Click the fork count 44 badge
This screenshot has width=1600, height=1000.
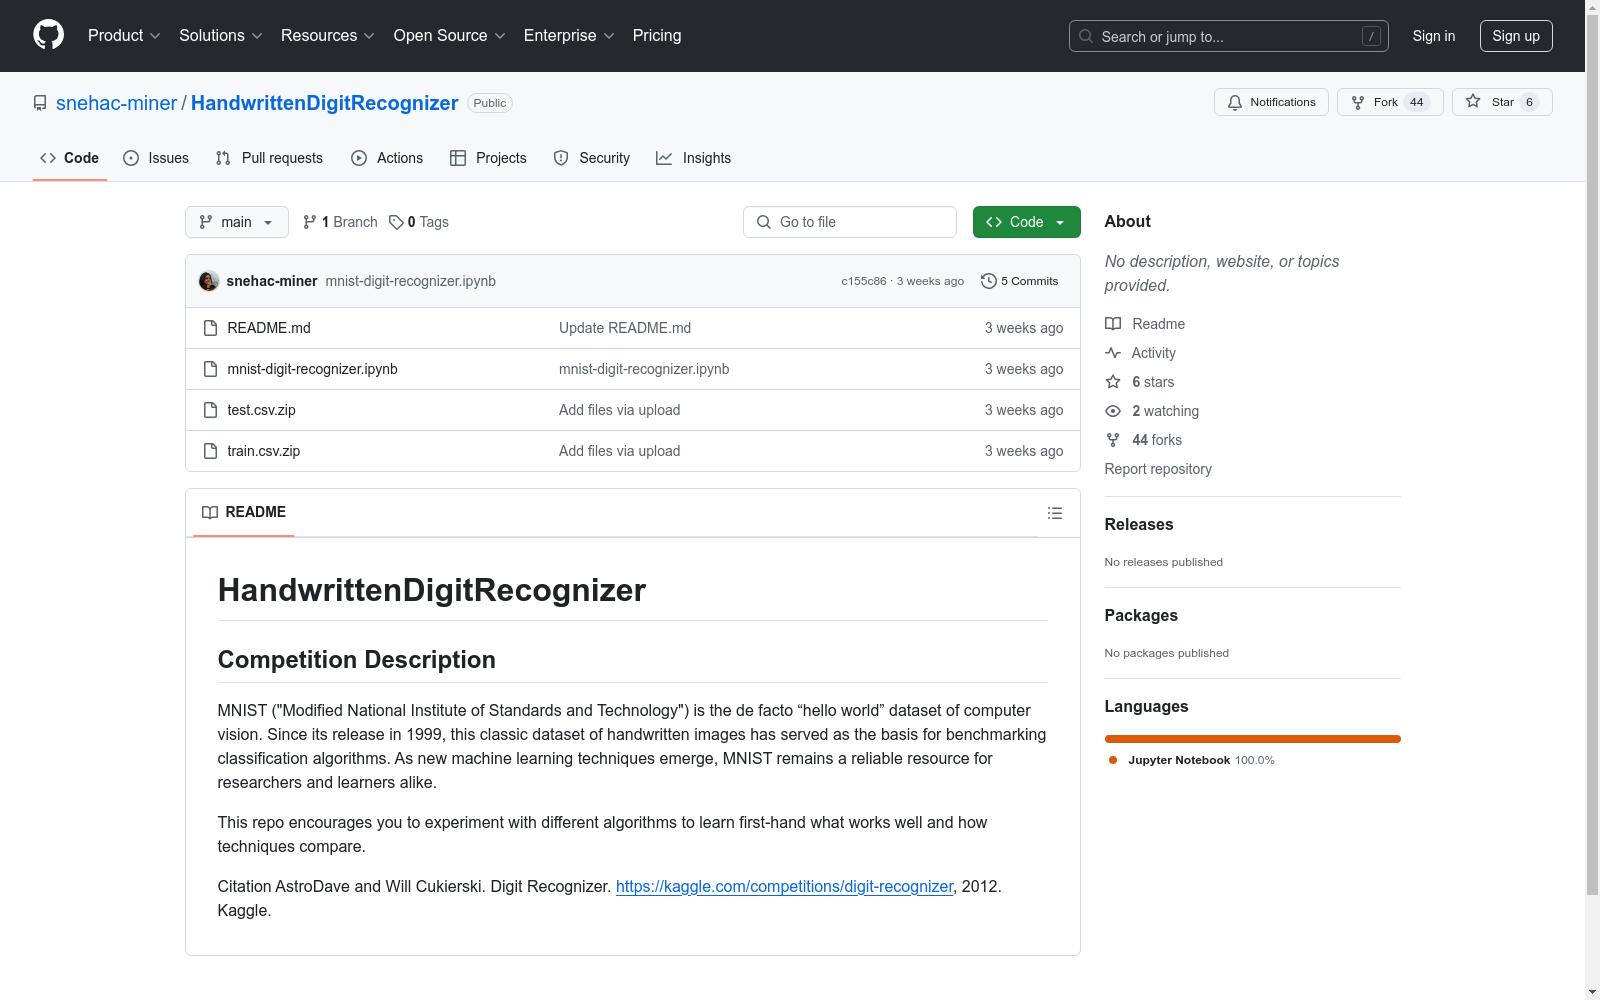tap(1417, 102)
